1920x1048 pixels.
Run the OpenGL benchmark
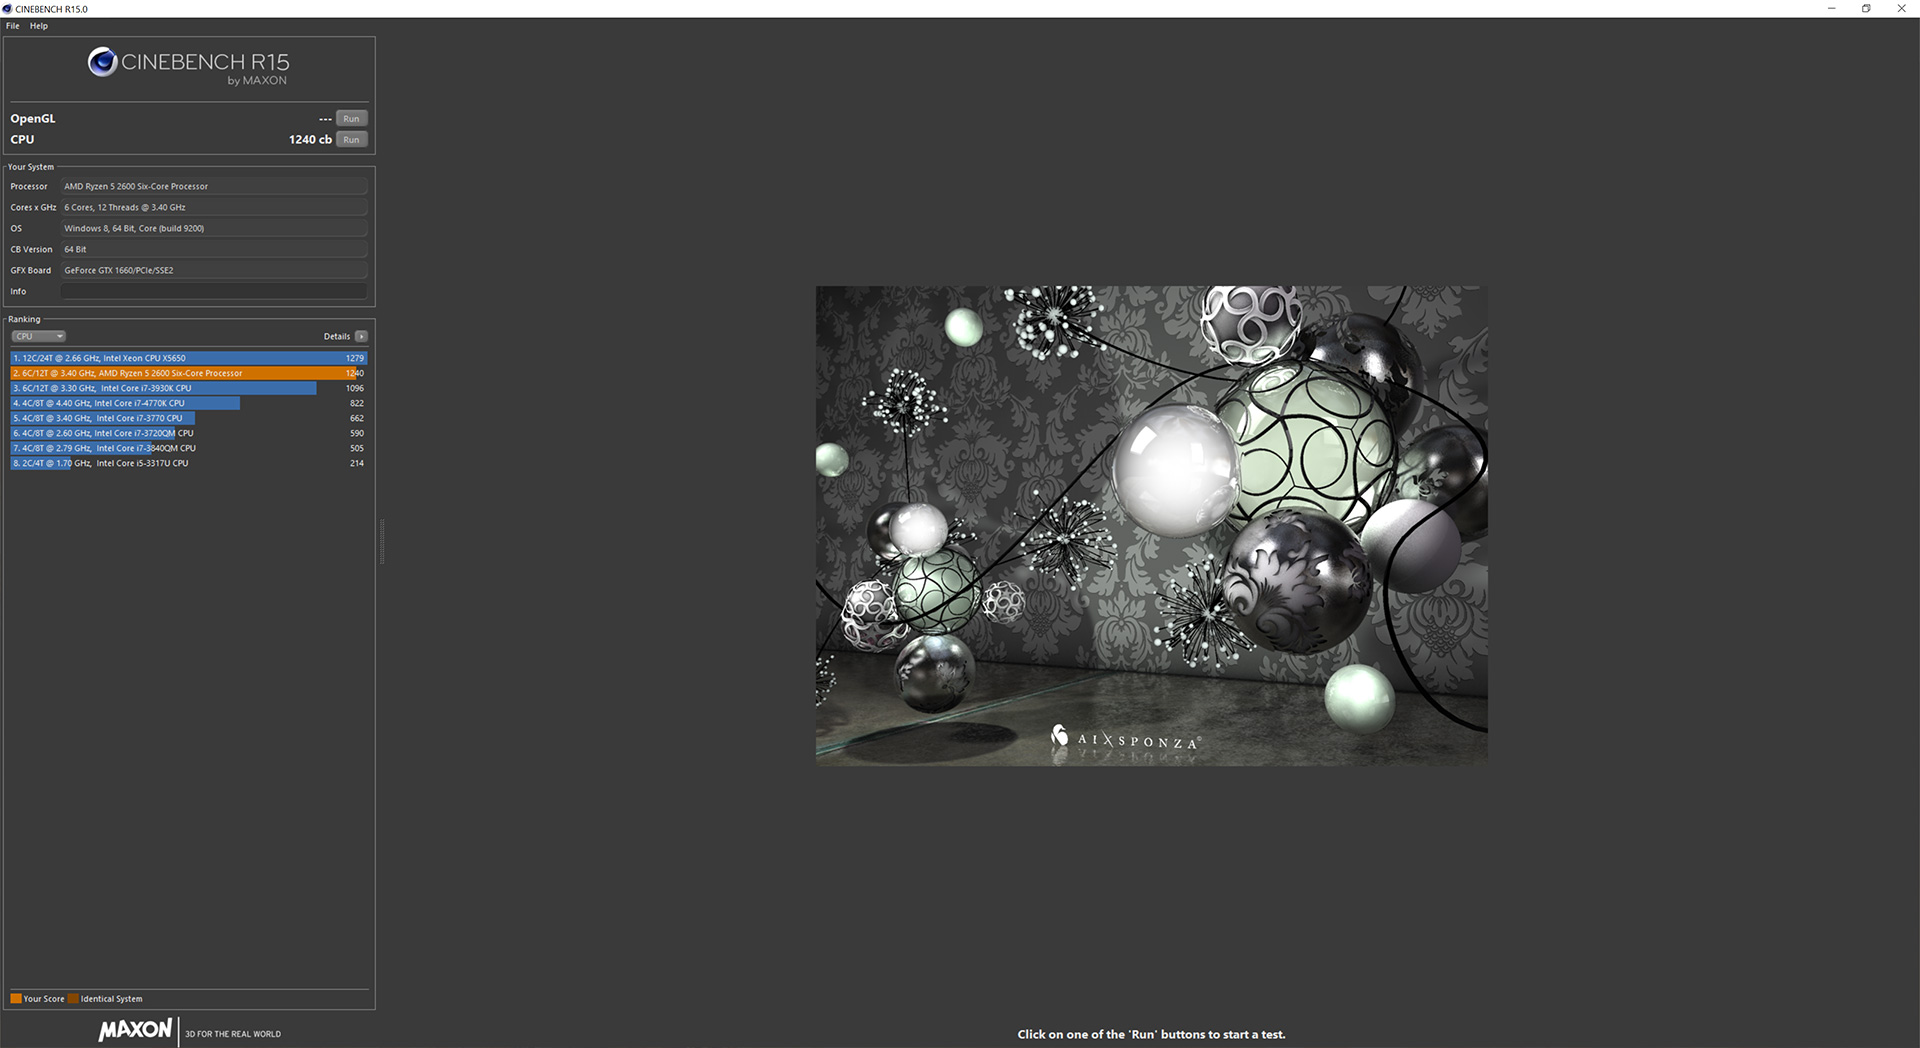coord(351,118)
